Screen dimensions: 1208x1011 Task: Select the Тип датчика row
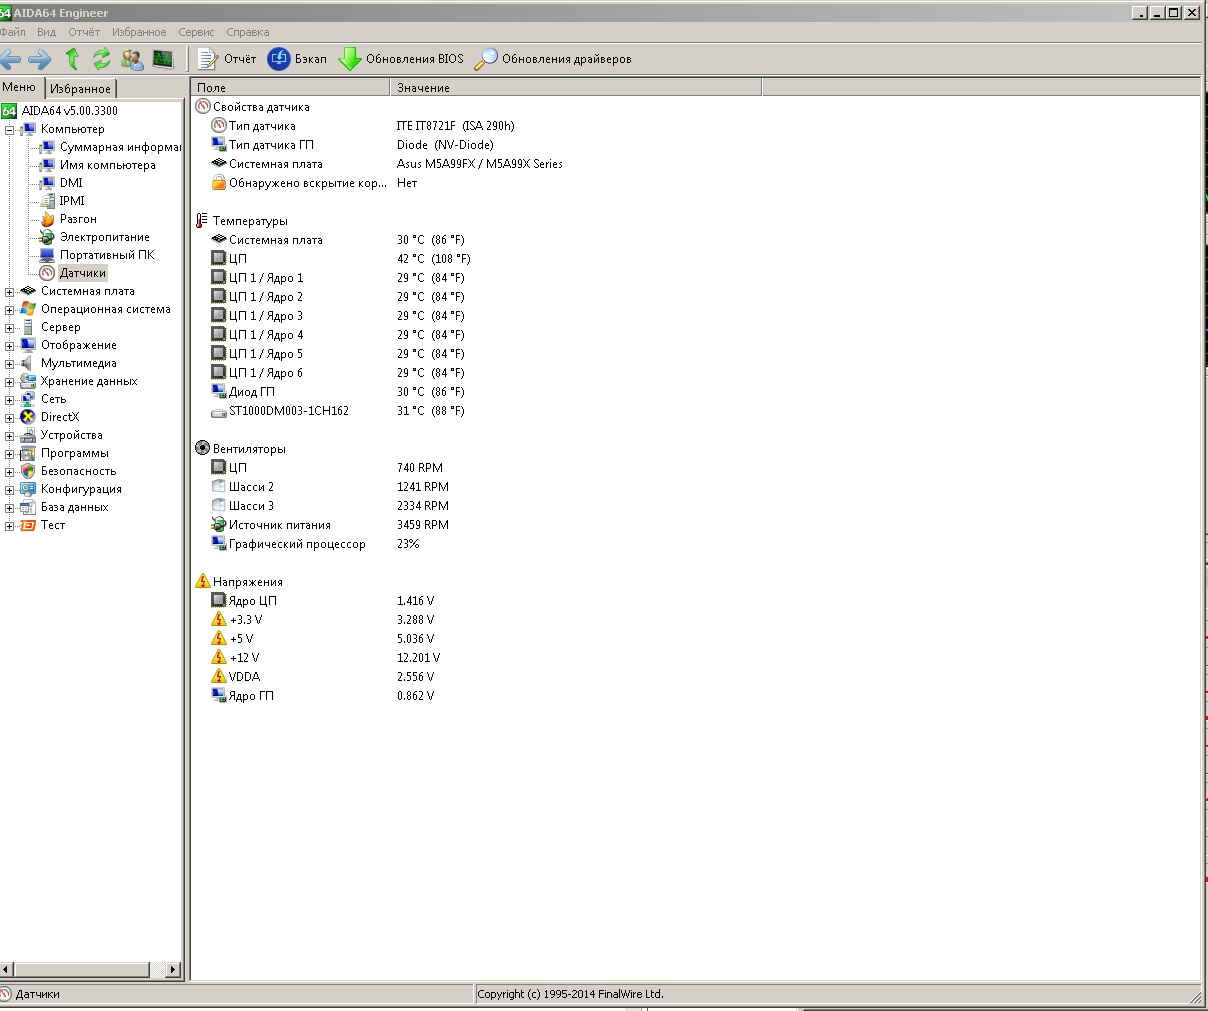695,126
